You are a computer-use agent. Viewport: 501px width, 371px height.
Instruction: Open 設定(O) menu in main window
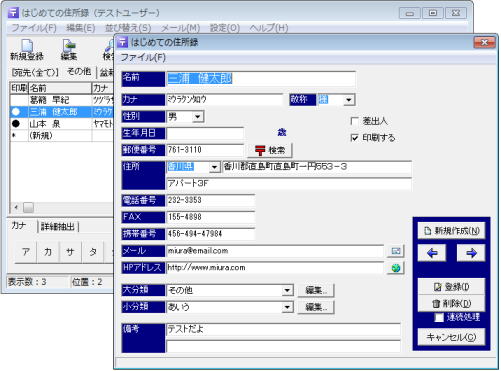pyautogui.click(x=225, y=28)
